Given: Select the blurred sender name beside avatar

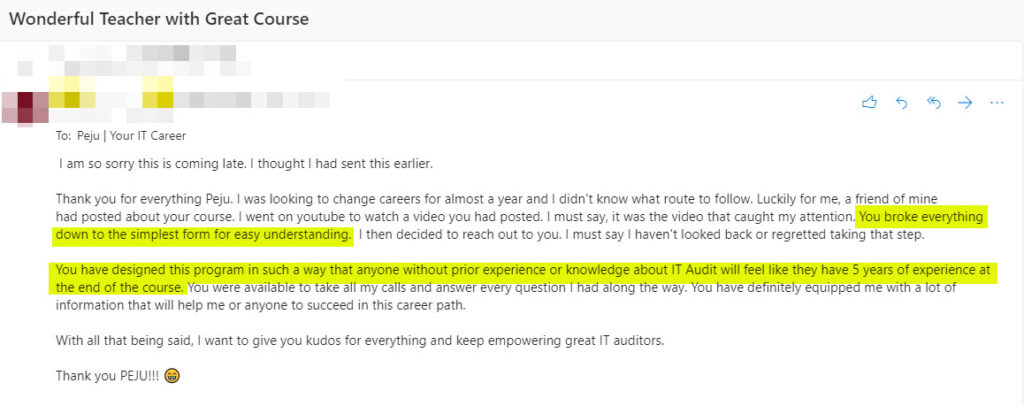Looking at the screenshot, I should click(189, 100).
